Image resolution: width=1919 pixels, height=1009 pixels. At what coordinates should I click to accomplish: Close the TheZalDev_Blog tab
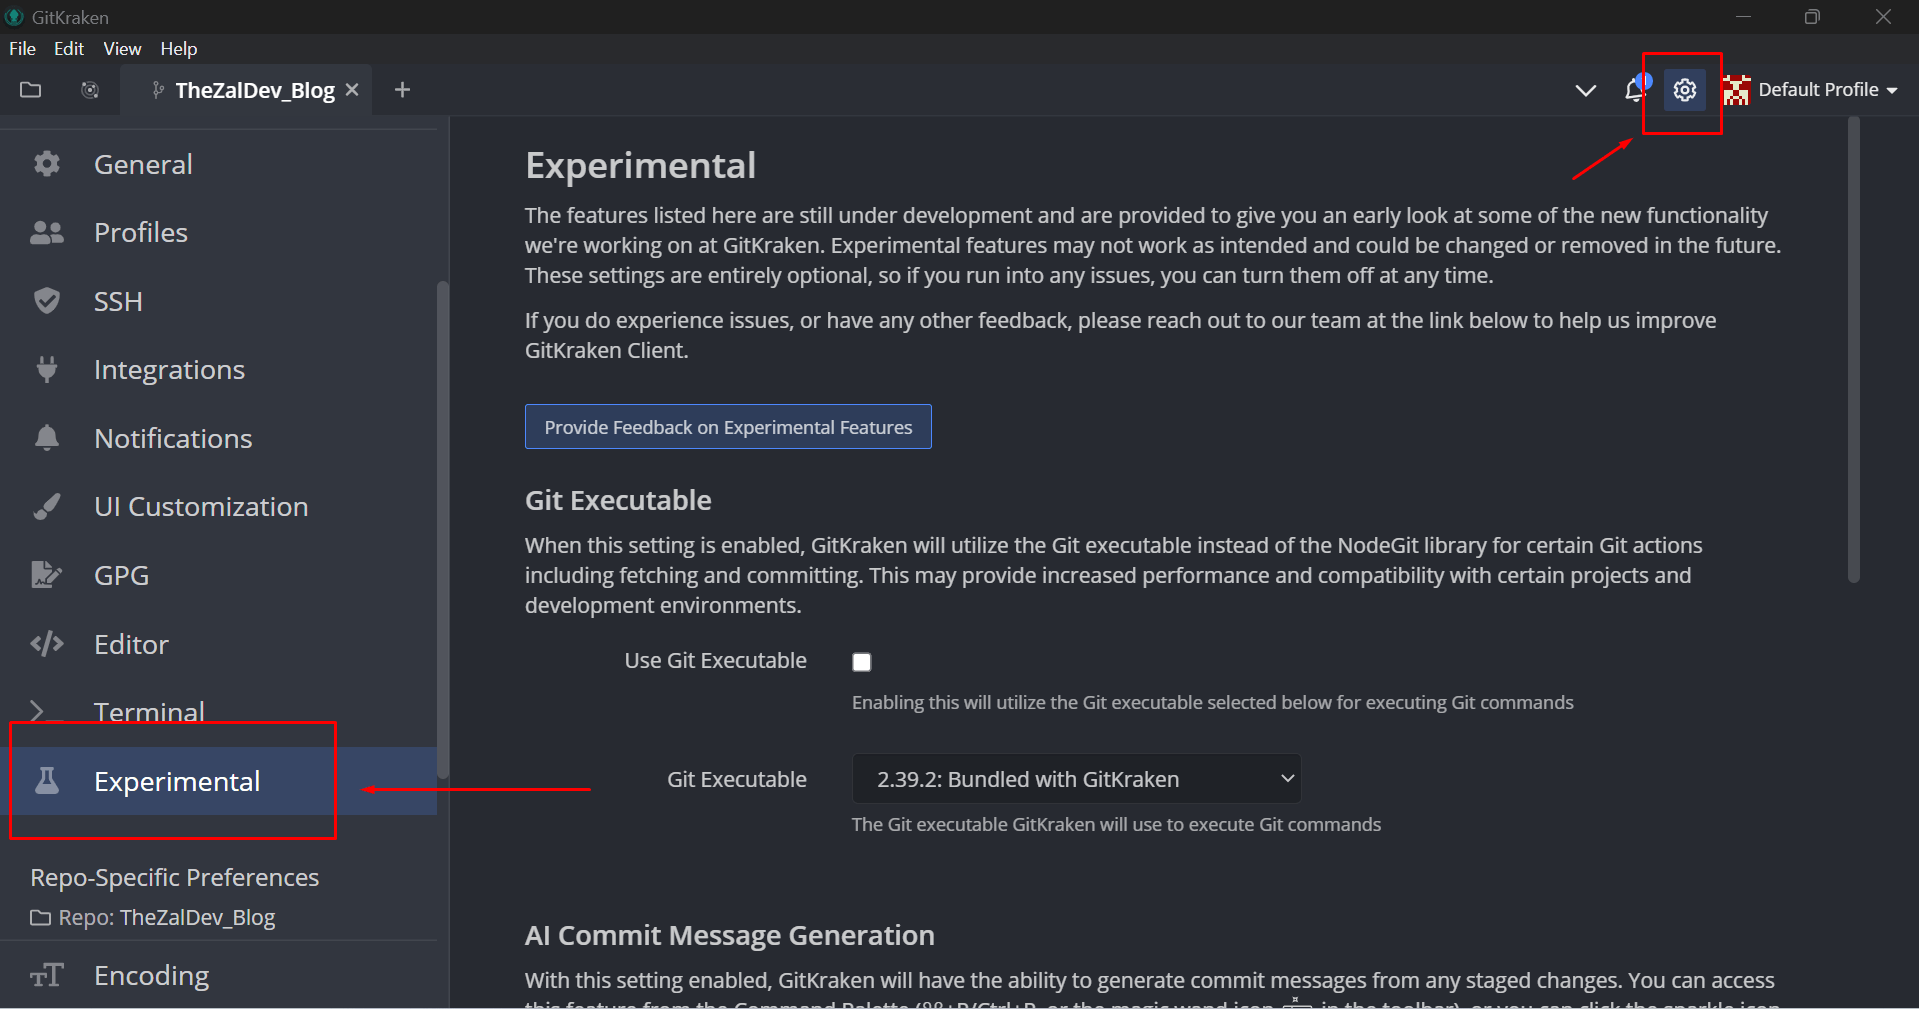pyautogui.click(x=352, y=90)
